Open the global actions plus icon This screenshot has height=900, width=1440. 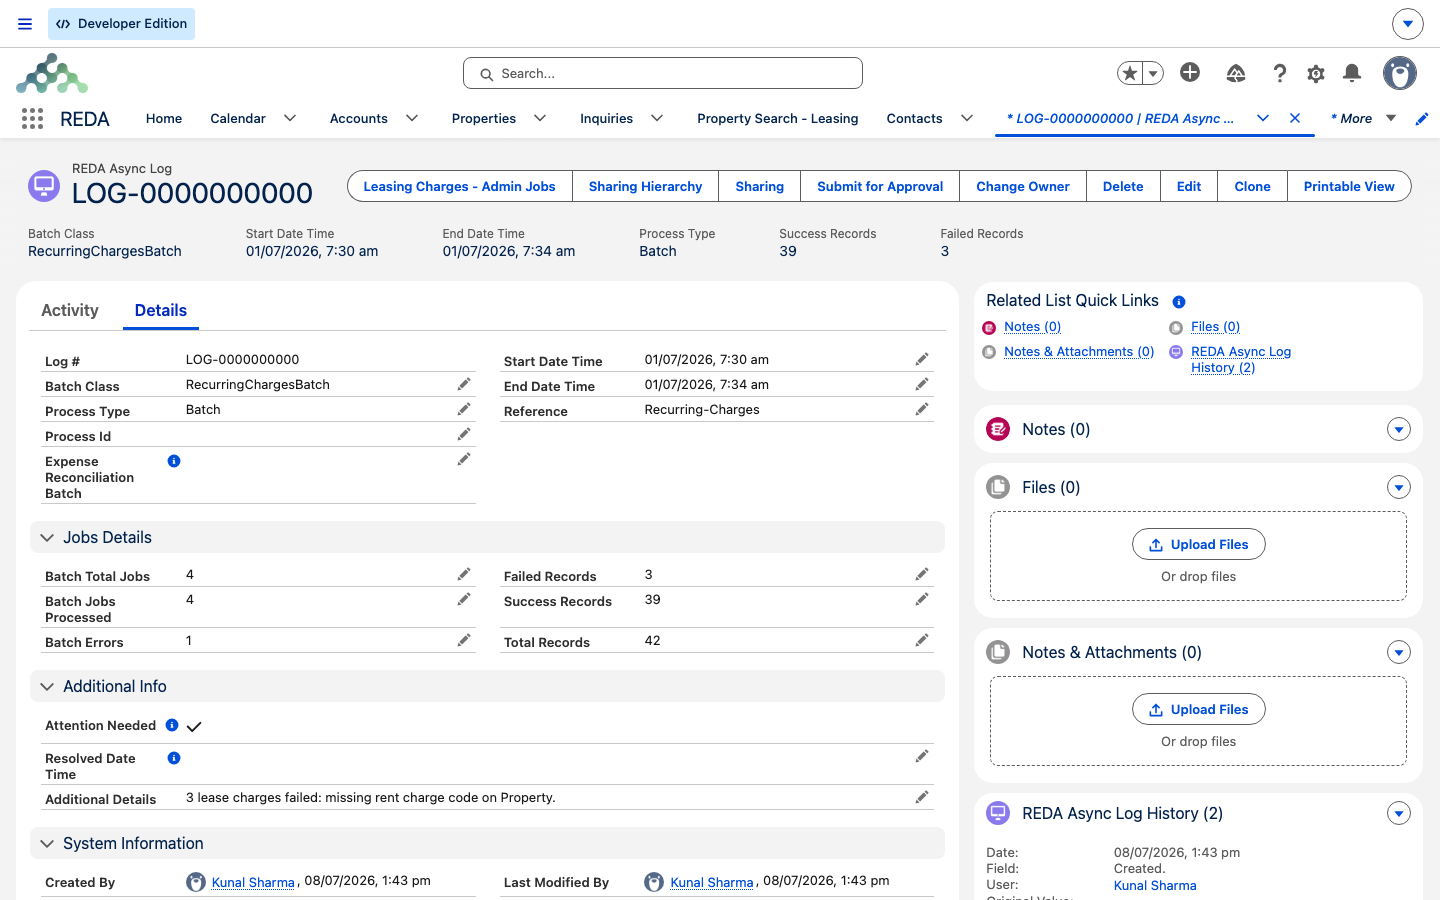pos(1190,72)
